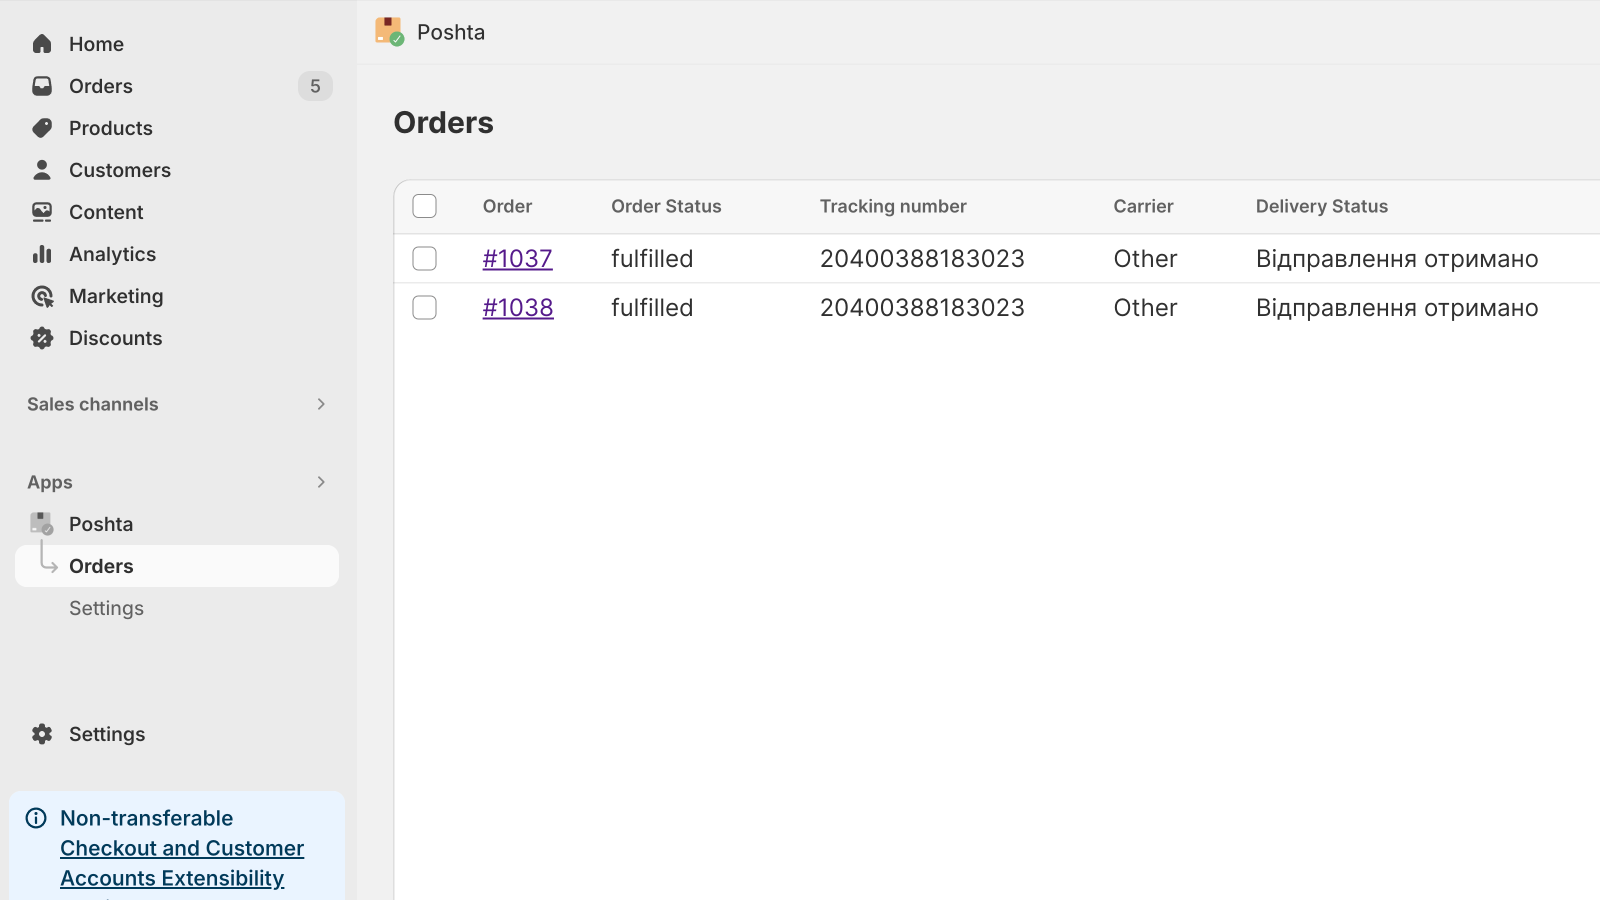Viewport: 1600px width, 900px height.
Task: Check the checkbox for order #1037
Action: point(424,257)
